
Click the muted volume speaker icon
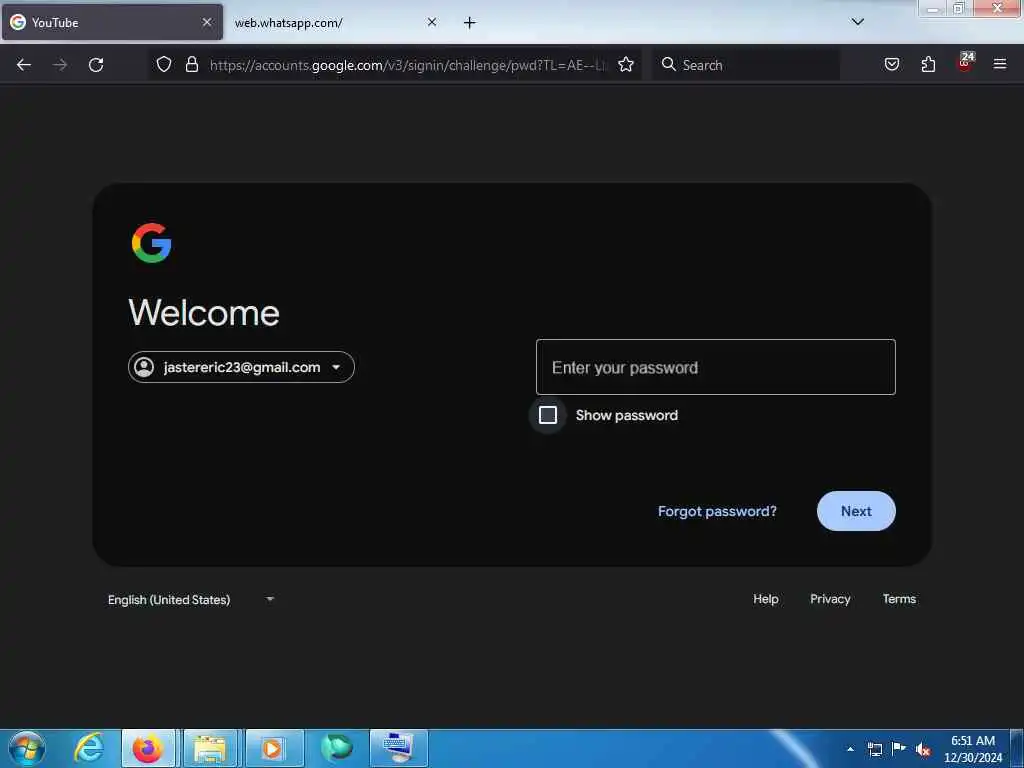point(923,749)
